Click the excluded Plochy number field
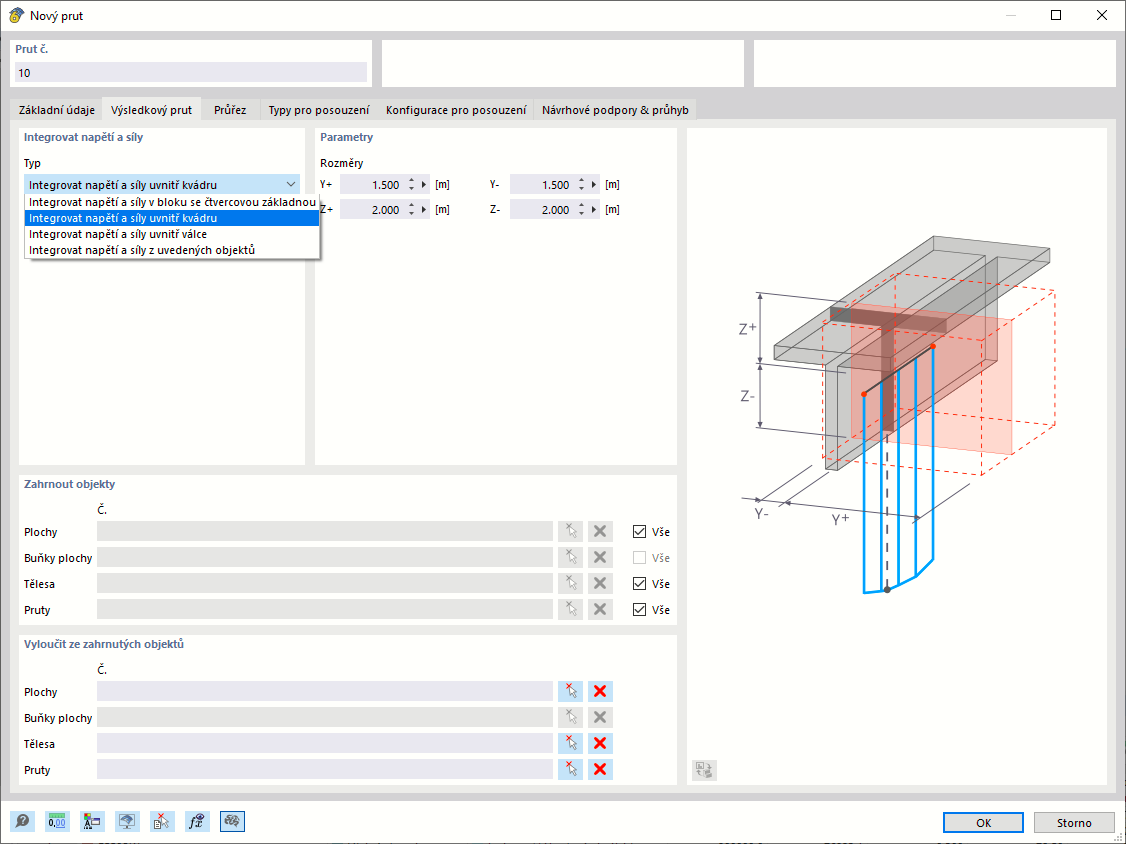The image size is (1126, 844). (325, 692)
